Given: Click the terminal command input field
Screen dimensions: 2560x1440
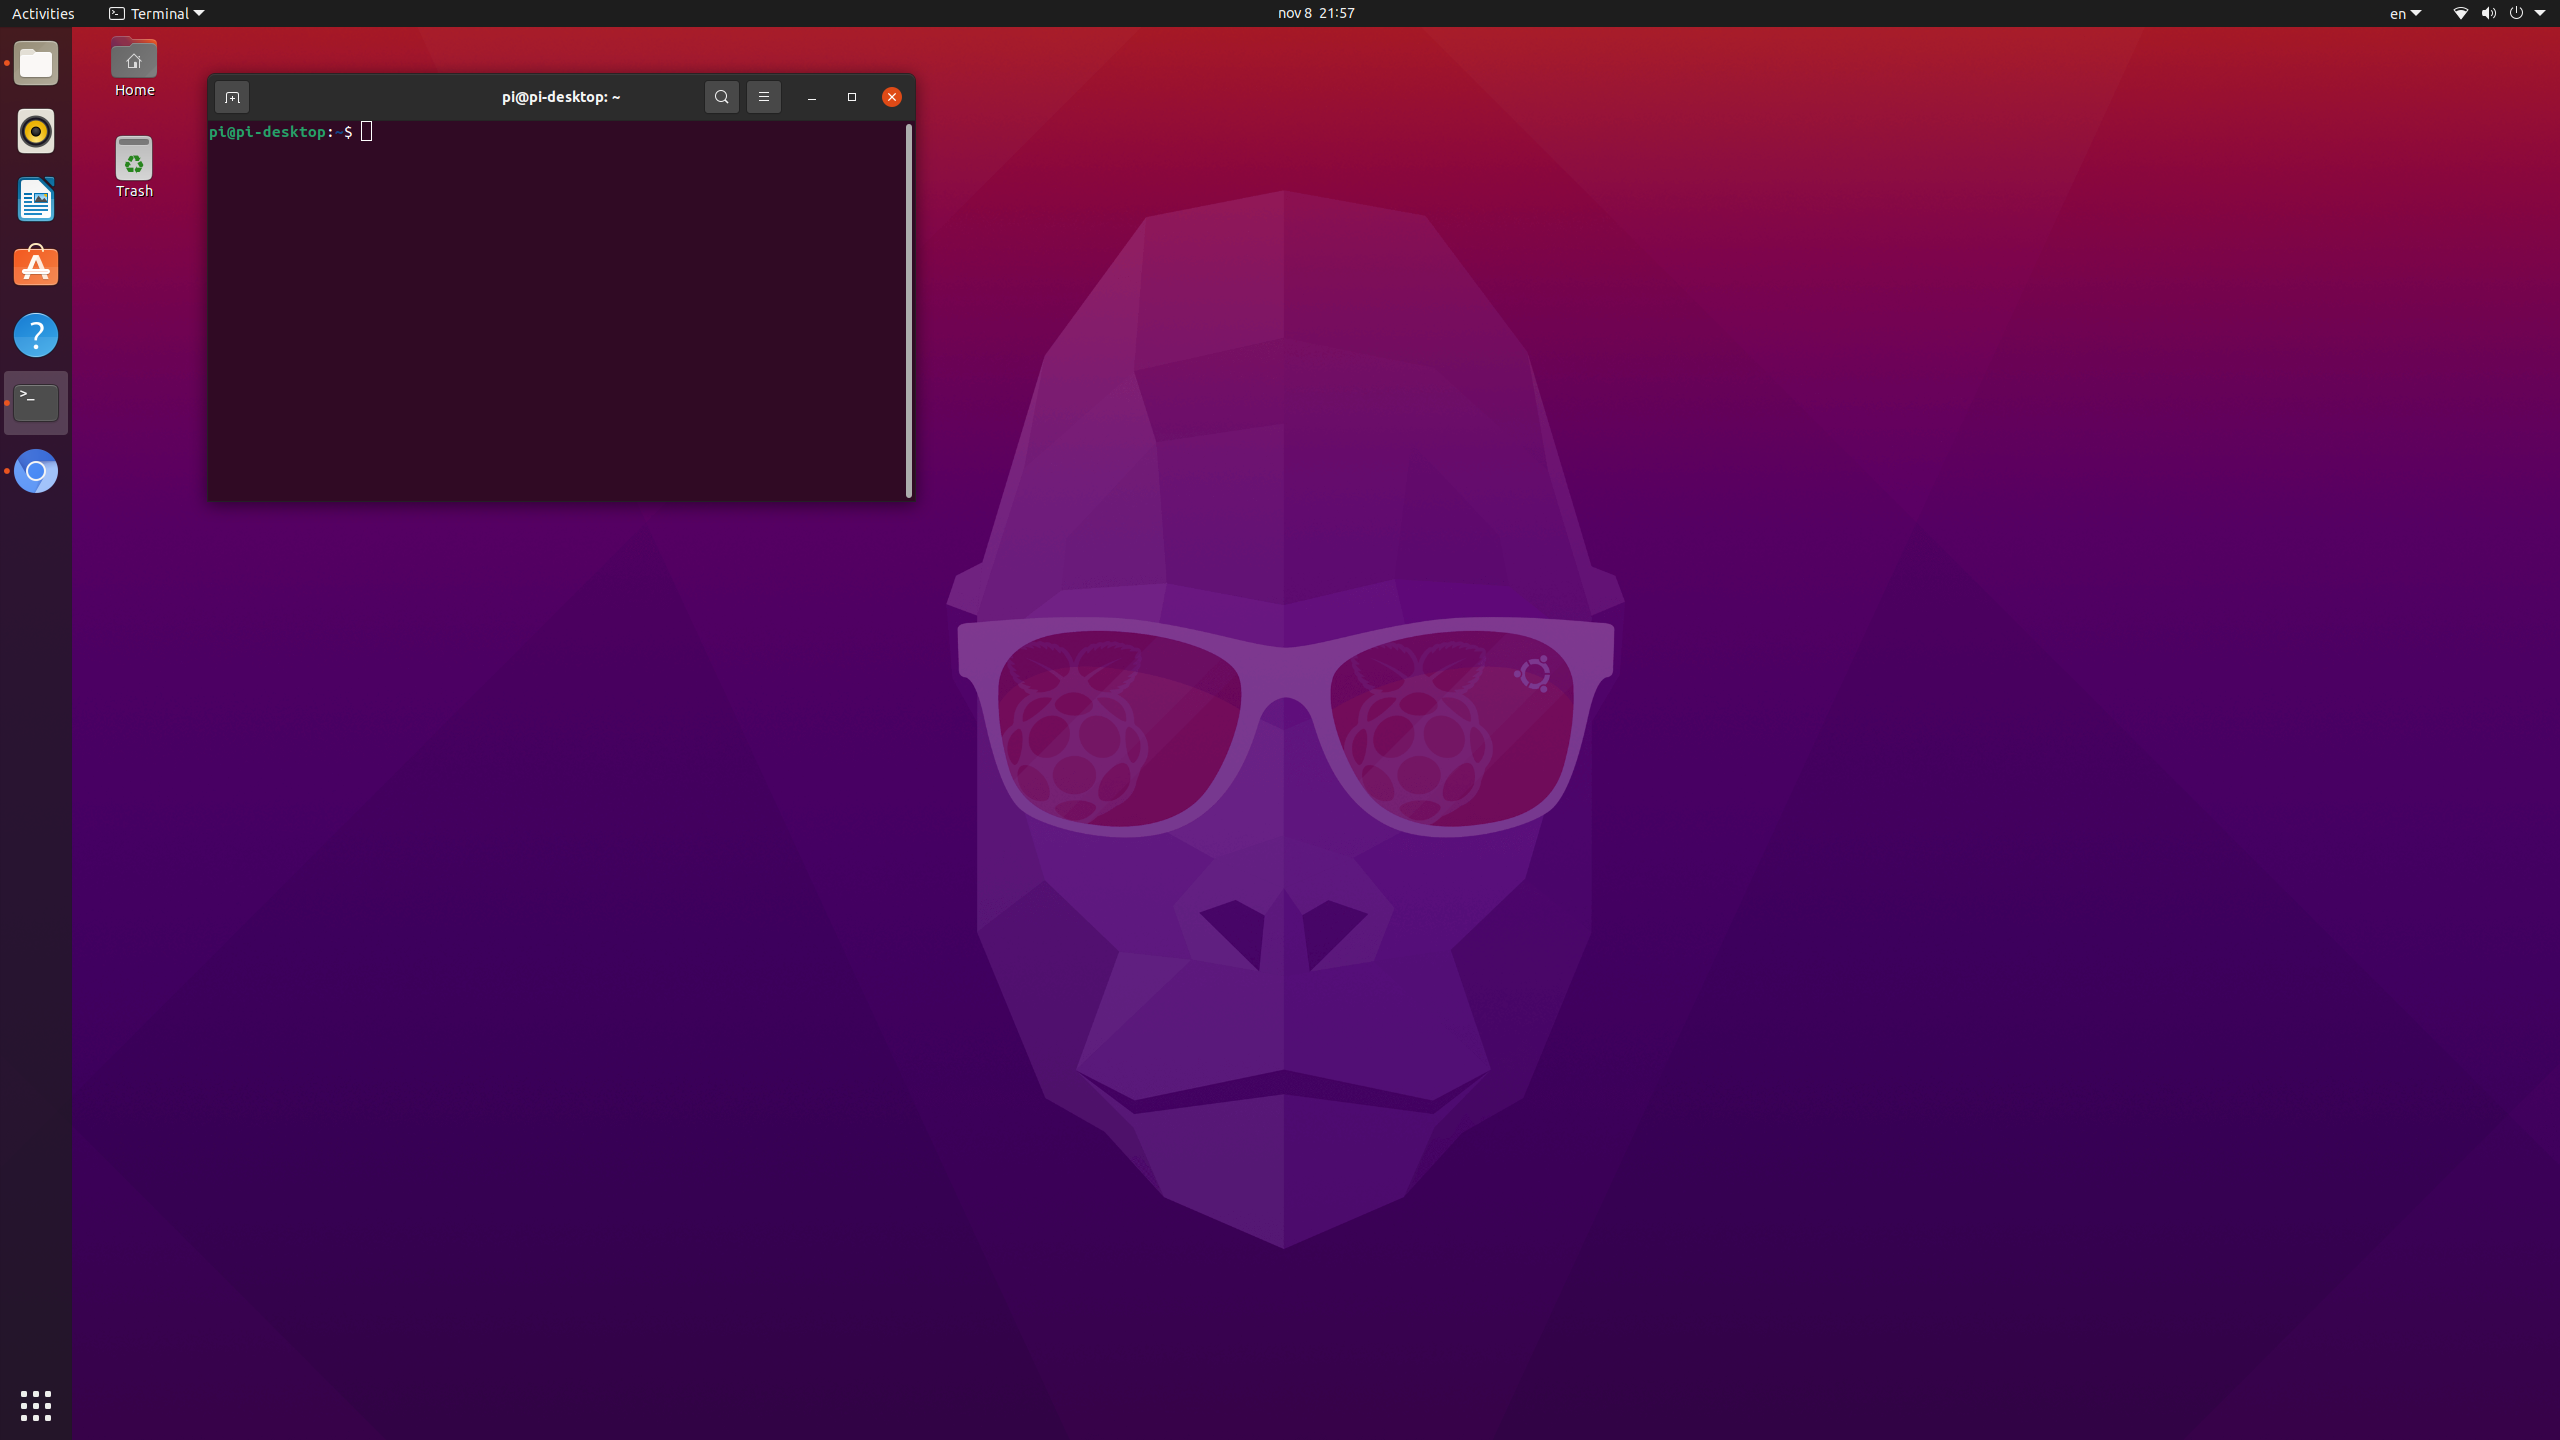Looking at the screenshot, I should click(x=367, y=132).
